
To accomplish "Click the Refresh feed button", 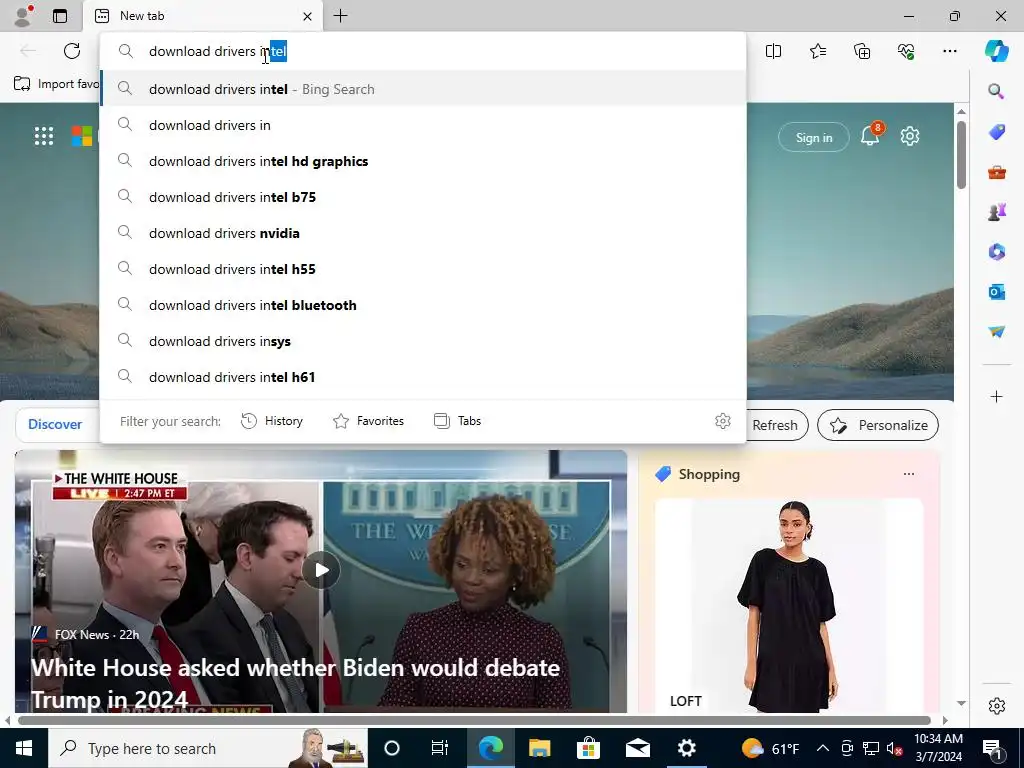I will tap(775, 425).
